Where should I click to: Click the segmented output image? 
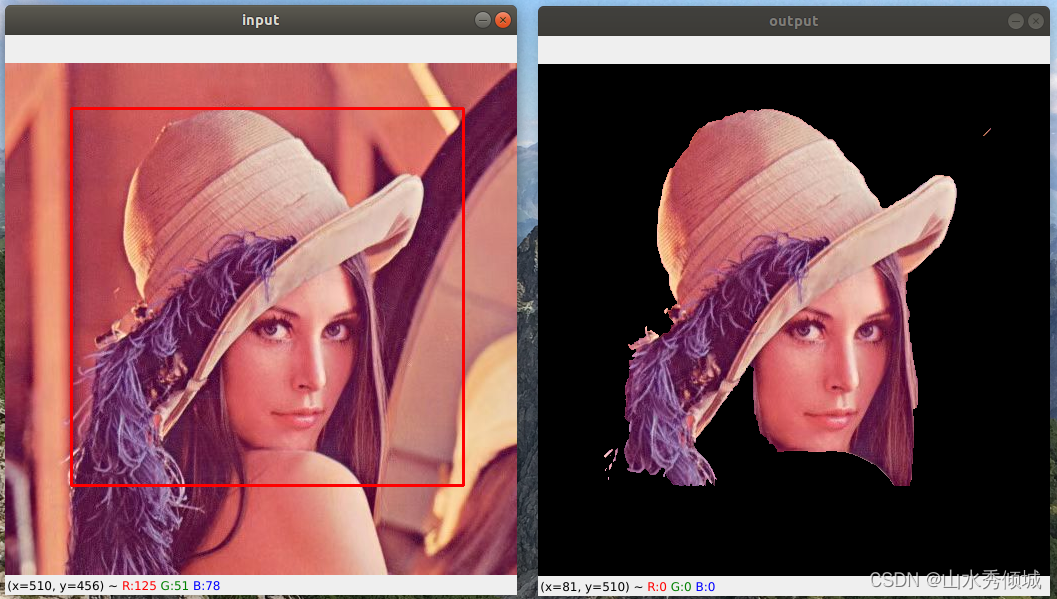[x=794, y=320]
